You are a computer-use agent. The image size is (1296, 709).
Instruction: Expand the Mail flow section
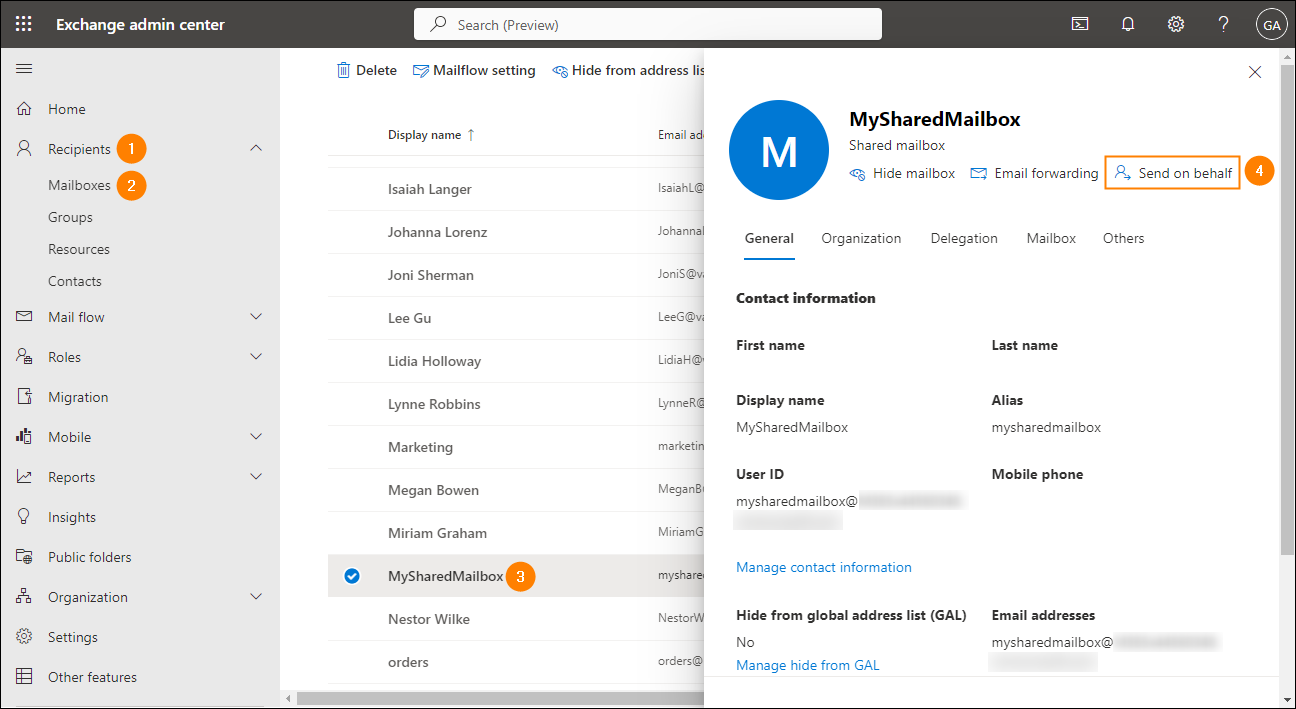(x=256, y=317)
